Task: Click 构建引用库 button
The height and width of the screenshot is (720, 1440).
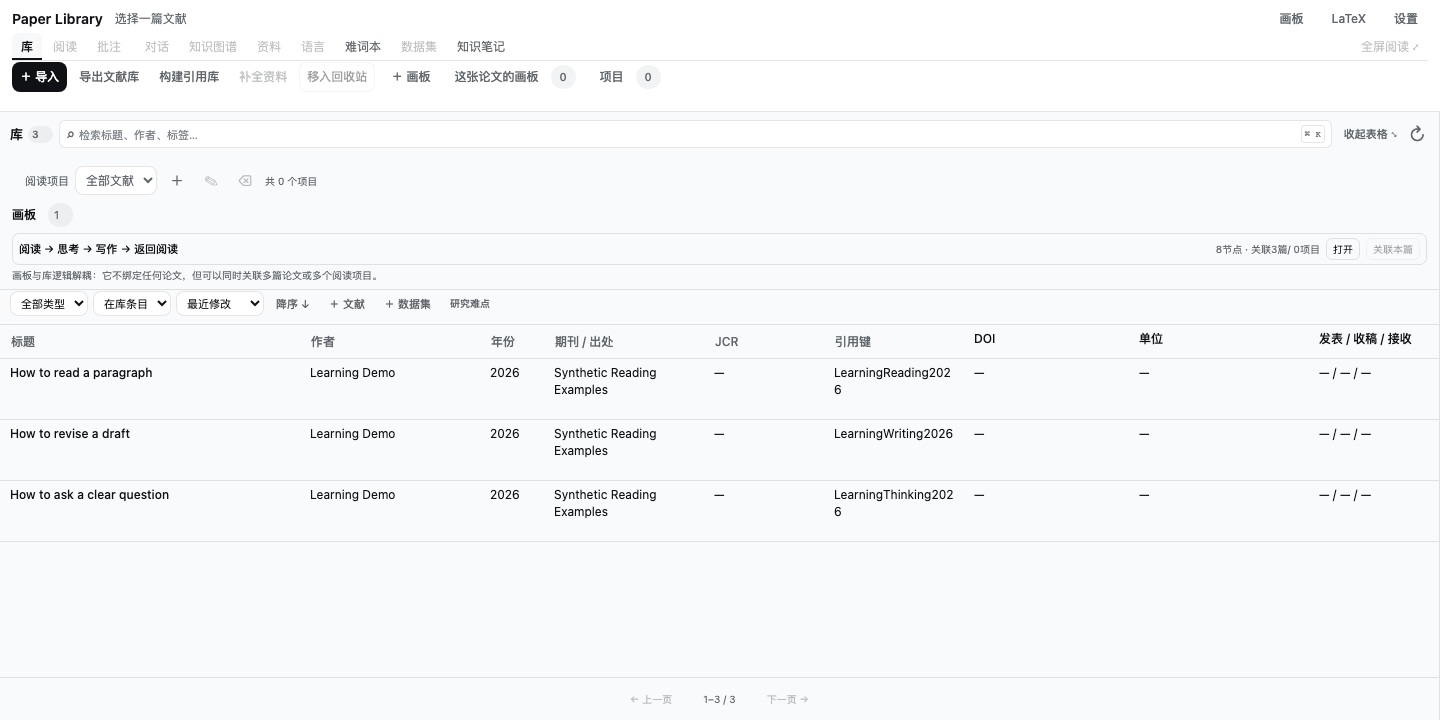Action: point(189,77)
